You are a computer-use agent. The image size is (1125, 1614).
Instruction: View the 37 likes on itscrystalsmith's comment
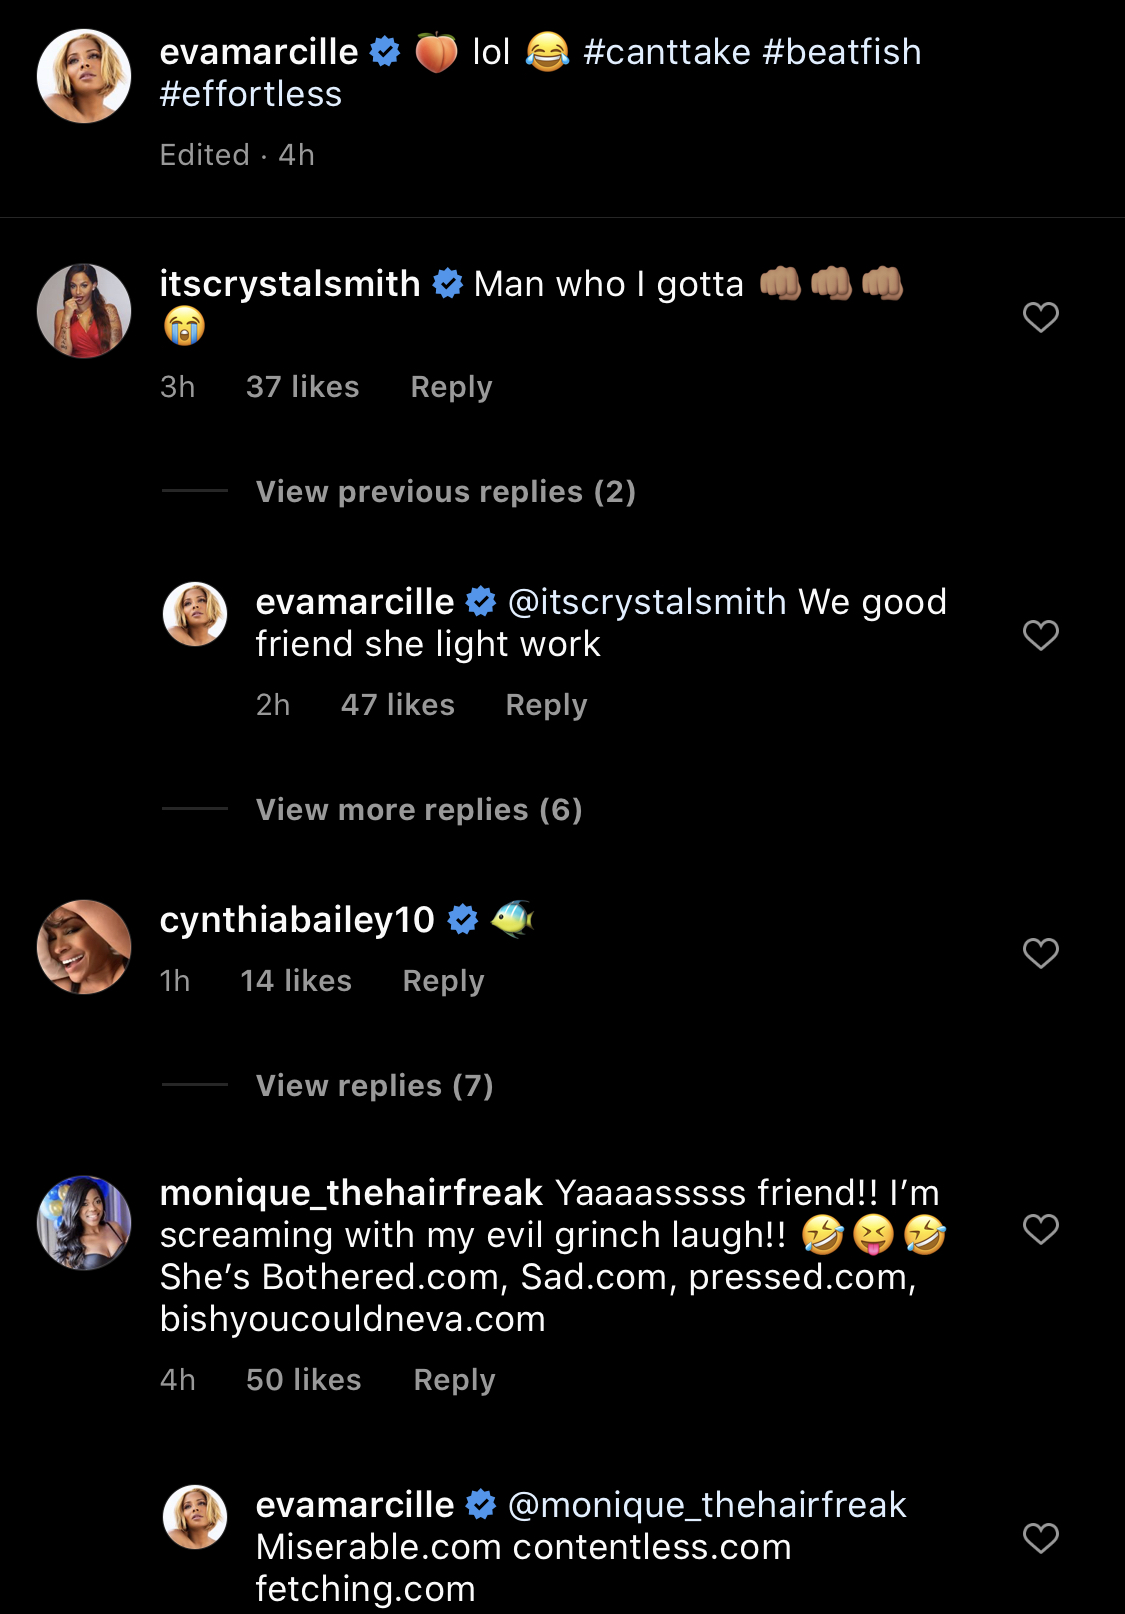302,387
